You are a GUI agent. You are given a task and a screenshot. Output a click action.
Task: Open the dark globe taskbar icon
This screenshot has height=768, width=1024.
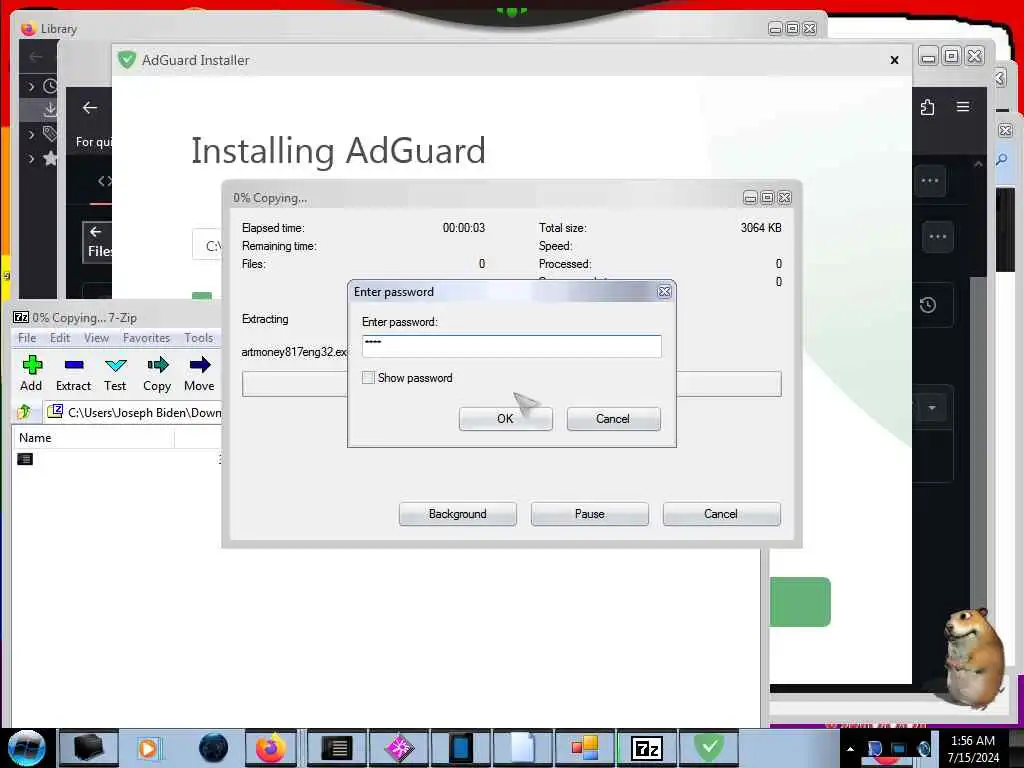[213, 748]
